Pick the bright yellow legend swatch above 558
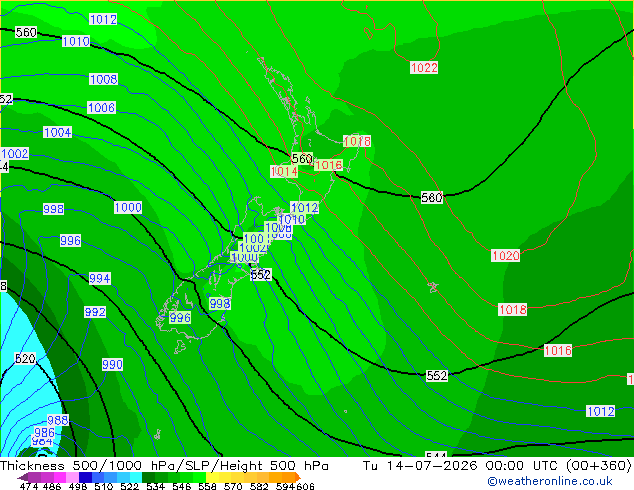The image size is (634, 490). [x=212, y=477]
